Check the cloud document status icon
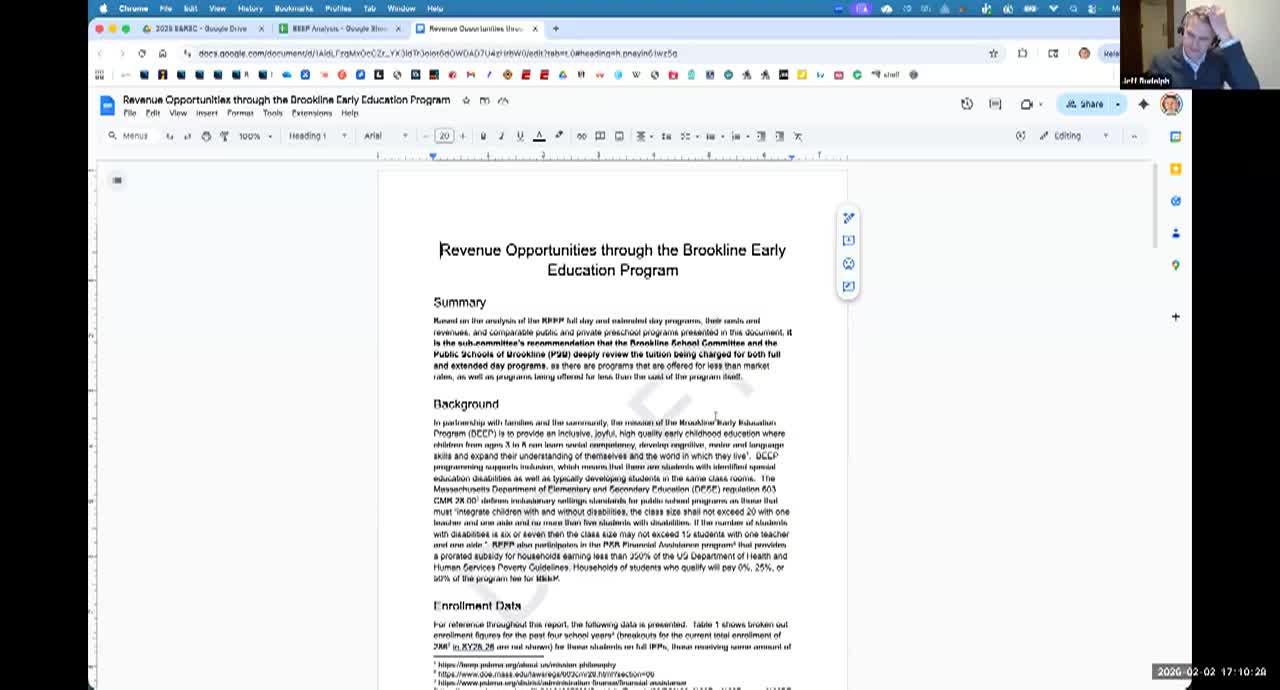Image resolution: width=1280 pixels, height=690 pixels. pos(503,100)
